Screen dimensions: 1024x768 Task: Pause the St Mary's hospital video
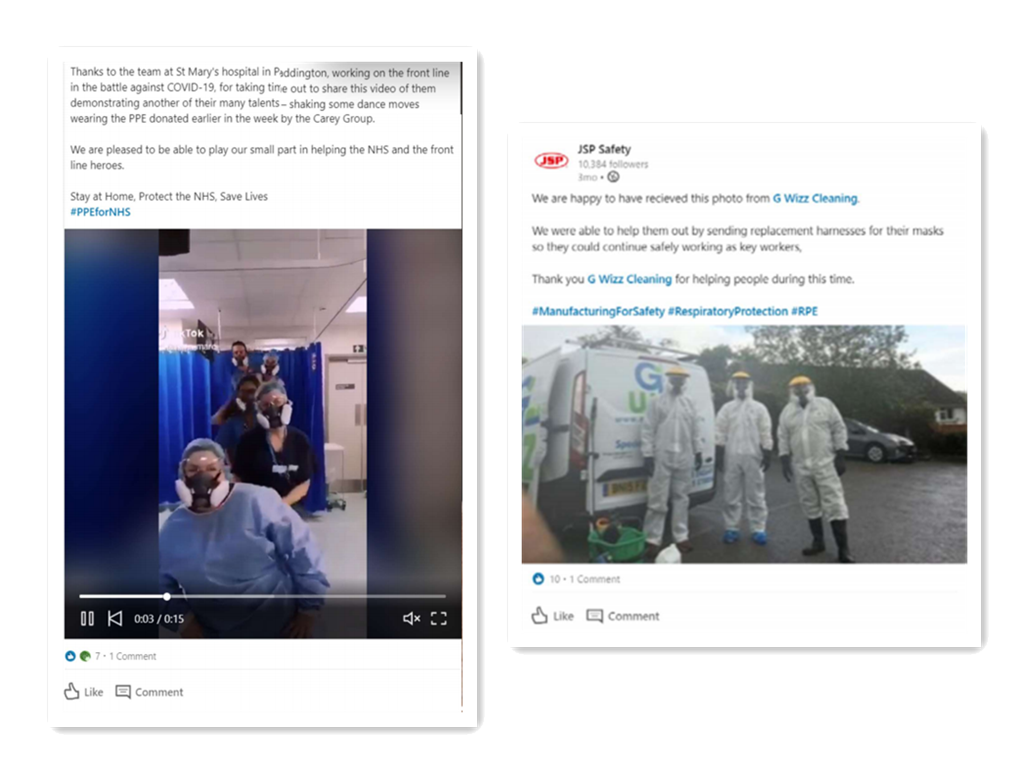pos(87,618)
